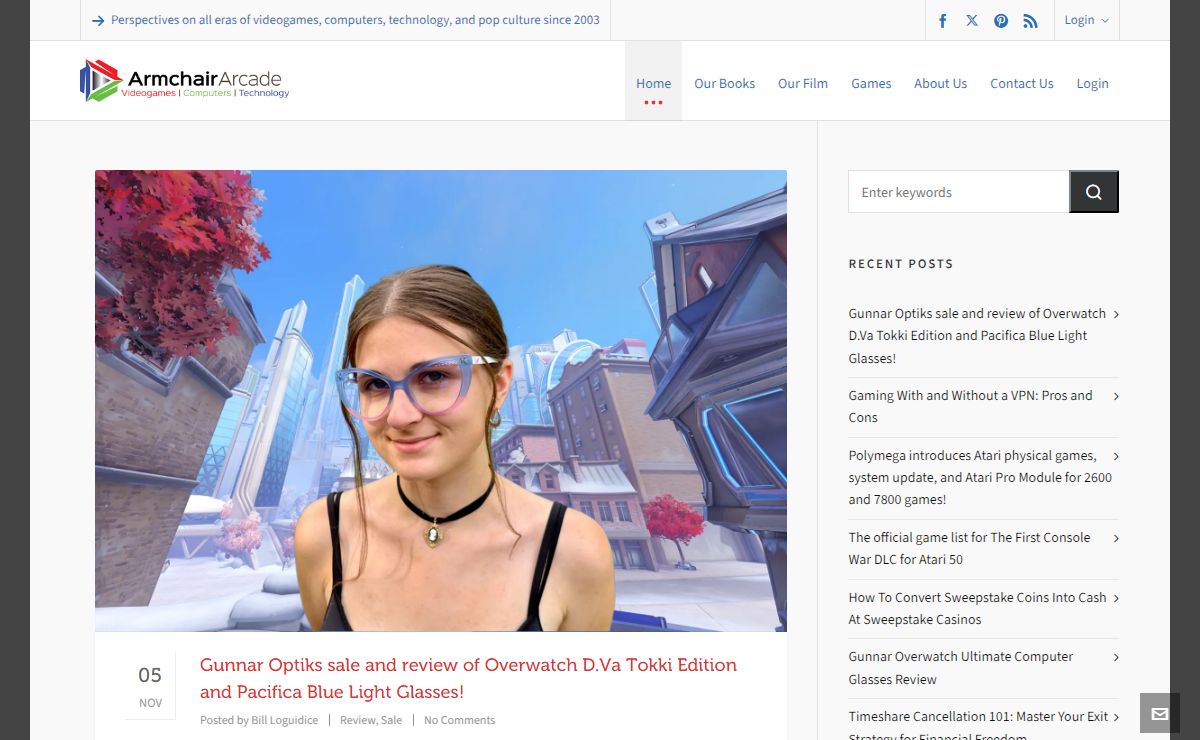Open sidebar post The official game list for Atari 50

point(969,548)
